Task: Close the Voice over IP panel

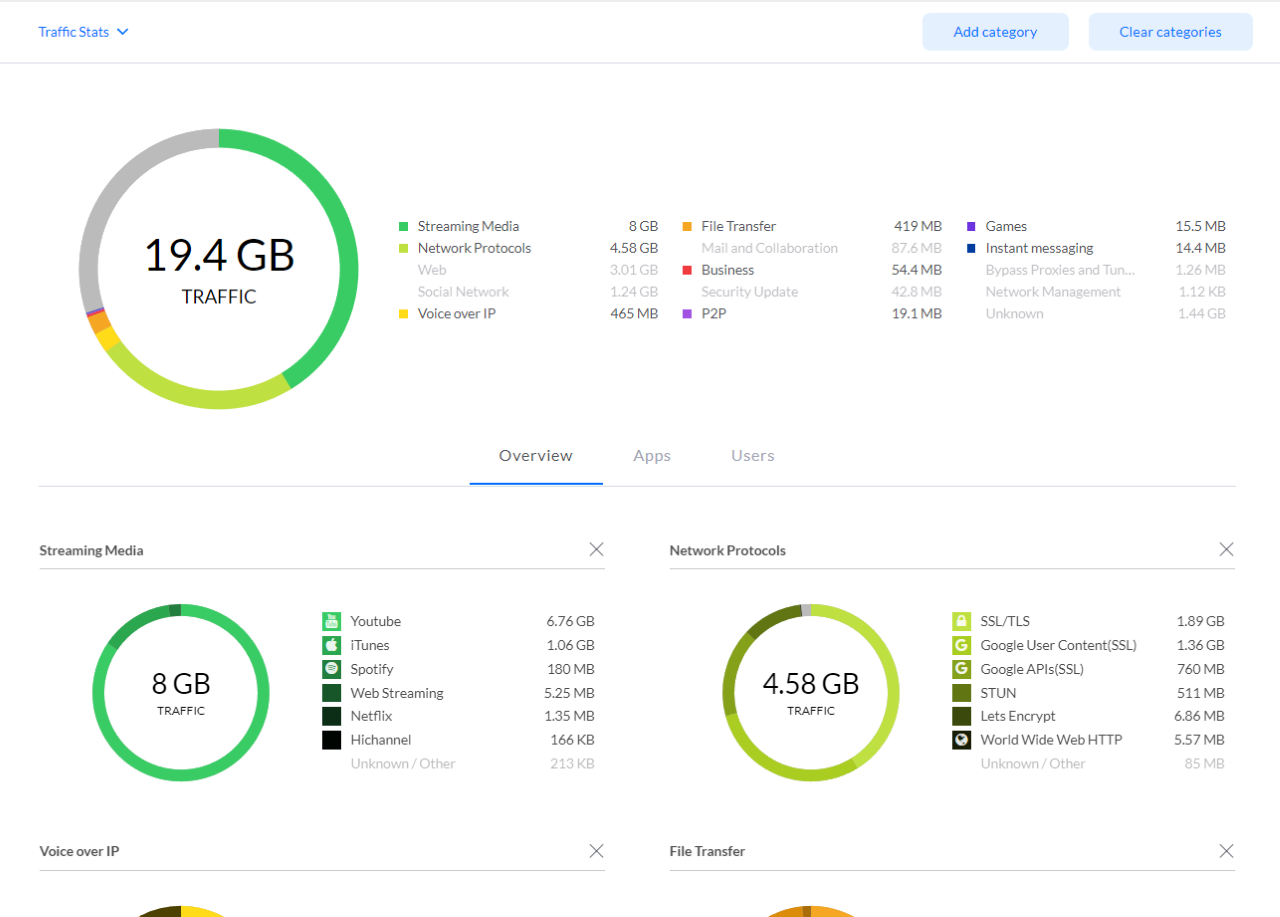Action: pyautogui.click(x=596, y=851)
